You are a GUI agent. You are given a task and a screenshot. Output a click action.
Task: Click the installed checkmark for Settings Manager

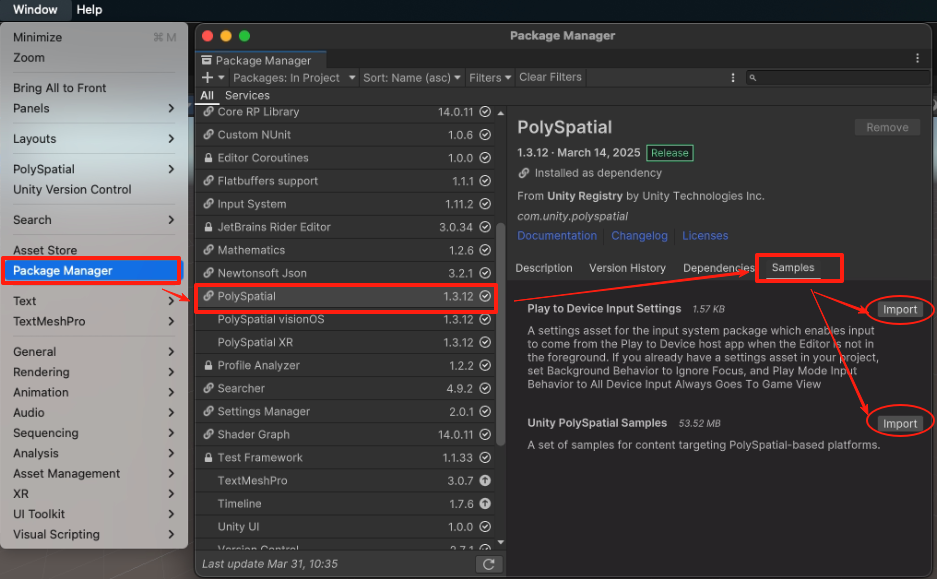click(x=485, y=411)
